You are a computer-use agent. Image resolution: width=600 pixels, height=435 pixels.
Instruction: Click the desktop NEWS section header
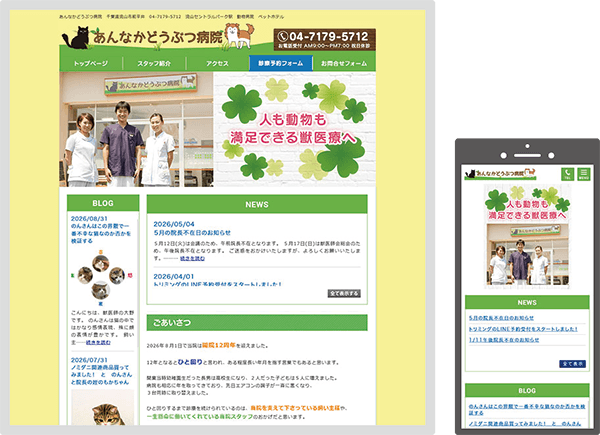point(257,204)
